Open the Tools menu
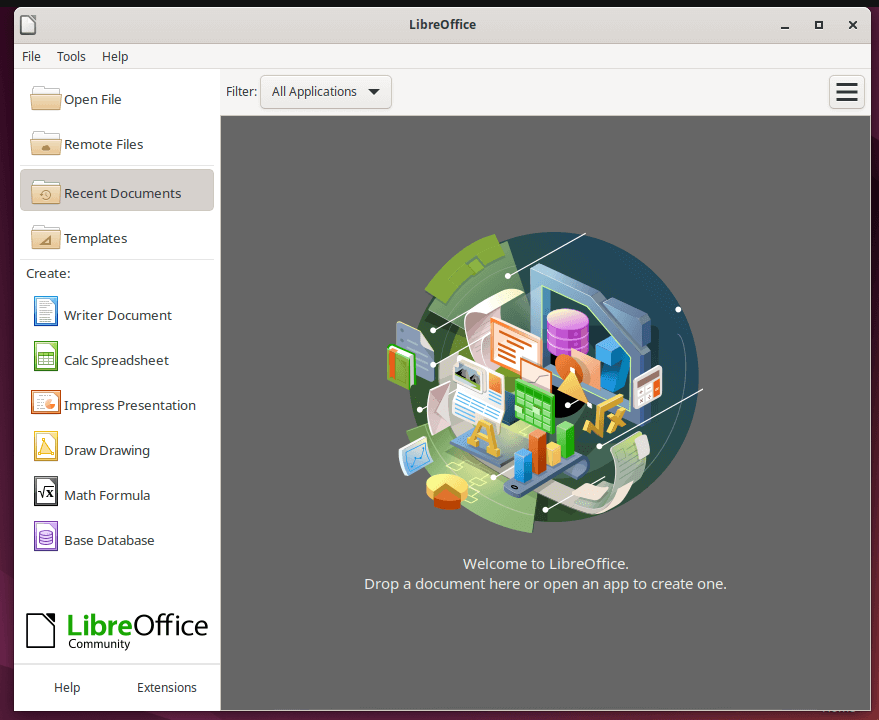Screen dimensions: 879x720 click(71, 57)
